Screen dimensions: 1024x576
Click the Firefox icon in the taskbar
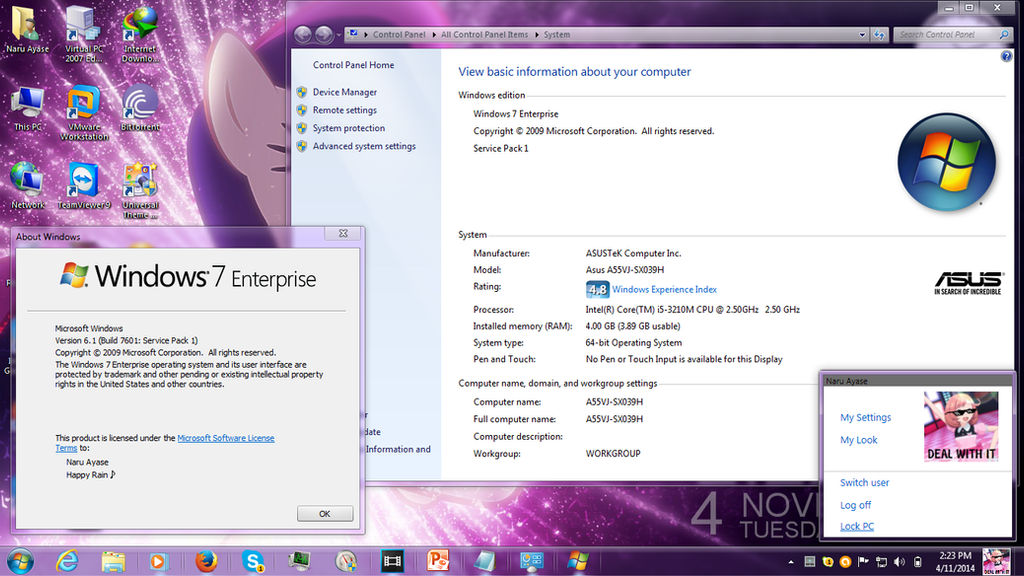tap(206, 561)
